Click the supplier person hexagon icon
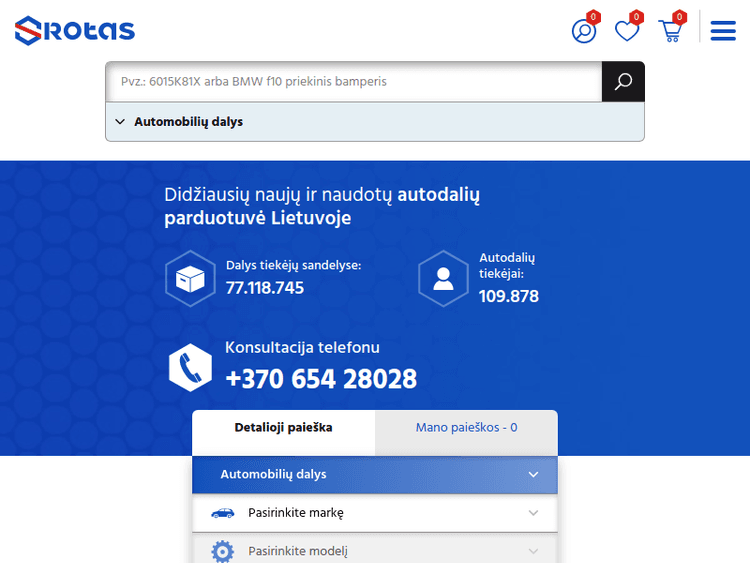The width and height of the screenshot is (750, 563). click(443, 279)
